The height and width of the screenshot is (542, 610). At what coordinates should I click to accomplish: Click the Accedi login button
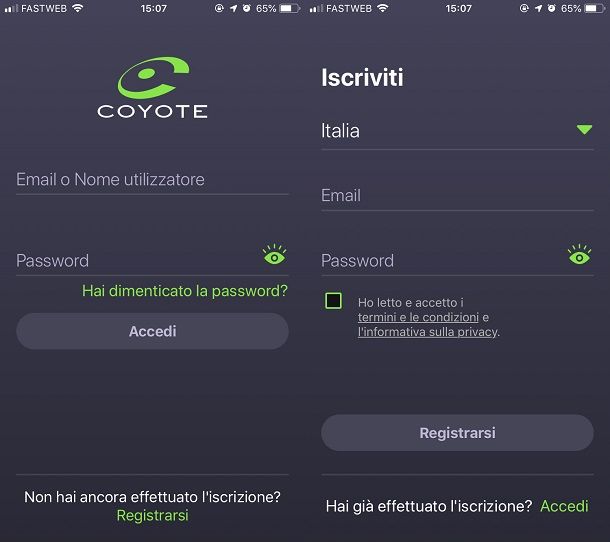[152, 331]
